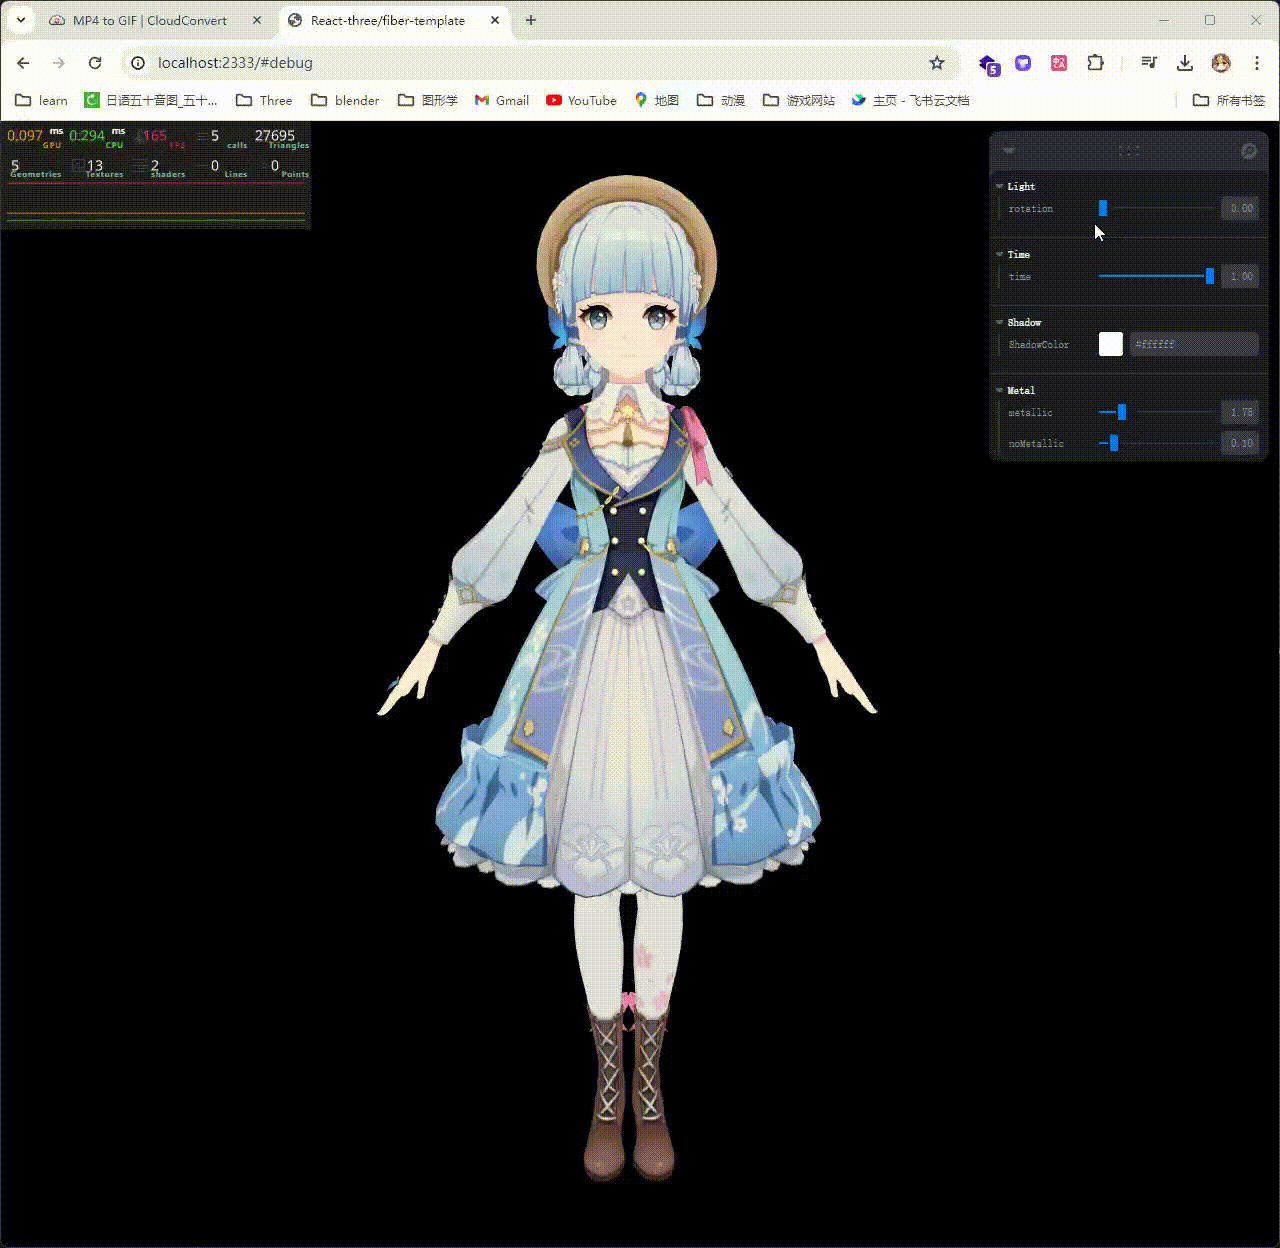Pick a new ShadowColor via the white swatch
The width and height of the screenshot is (1280, 1248).
1110,344
